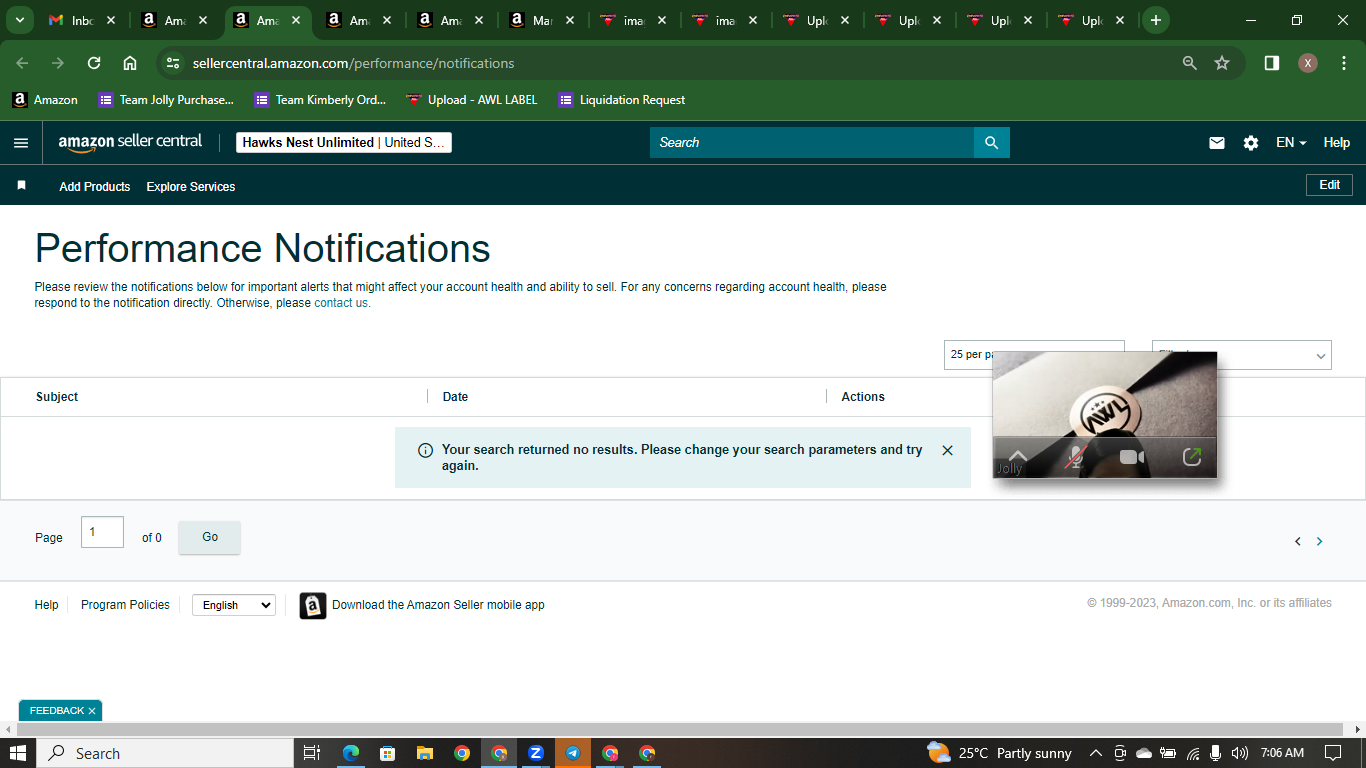Toggle the Zoom video camera
Image resolution: width=1366 pixels, height=768 pixels.
point(1132,457)
